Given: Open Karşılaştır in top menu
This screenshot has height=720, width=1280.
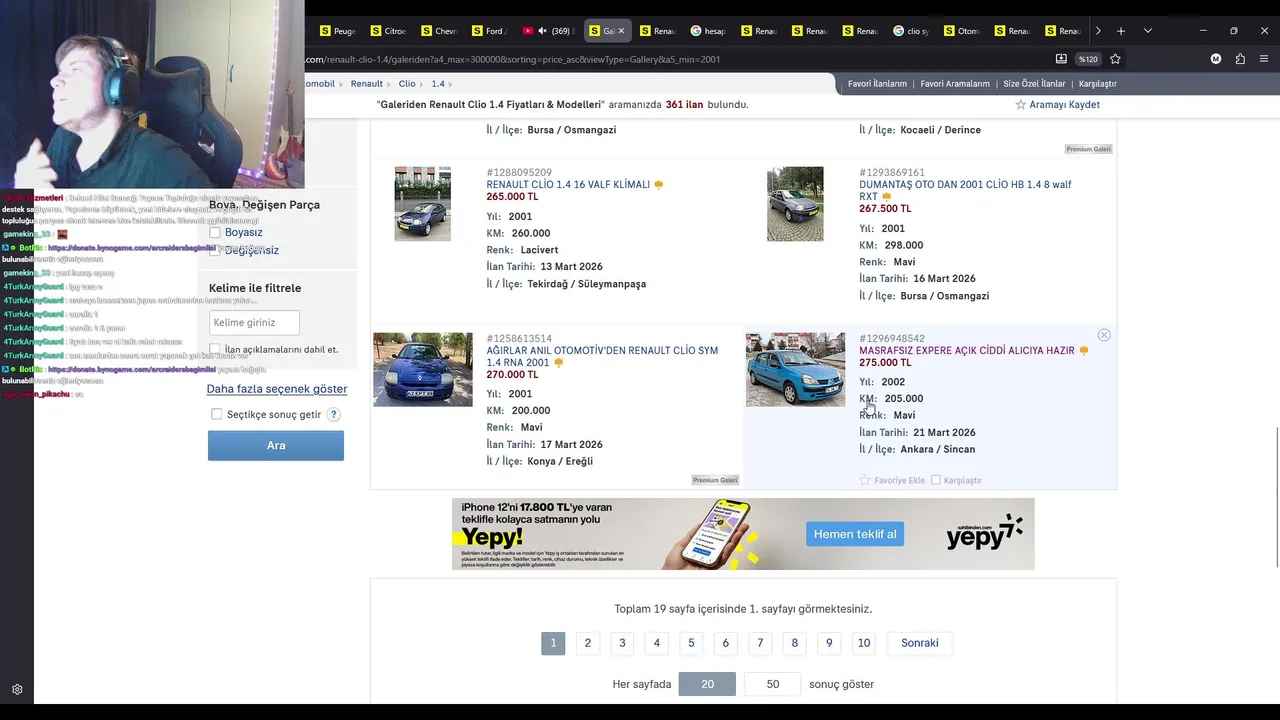Looking at the screenshot, I should tap(1097, 84).
